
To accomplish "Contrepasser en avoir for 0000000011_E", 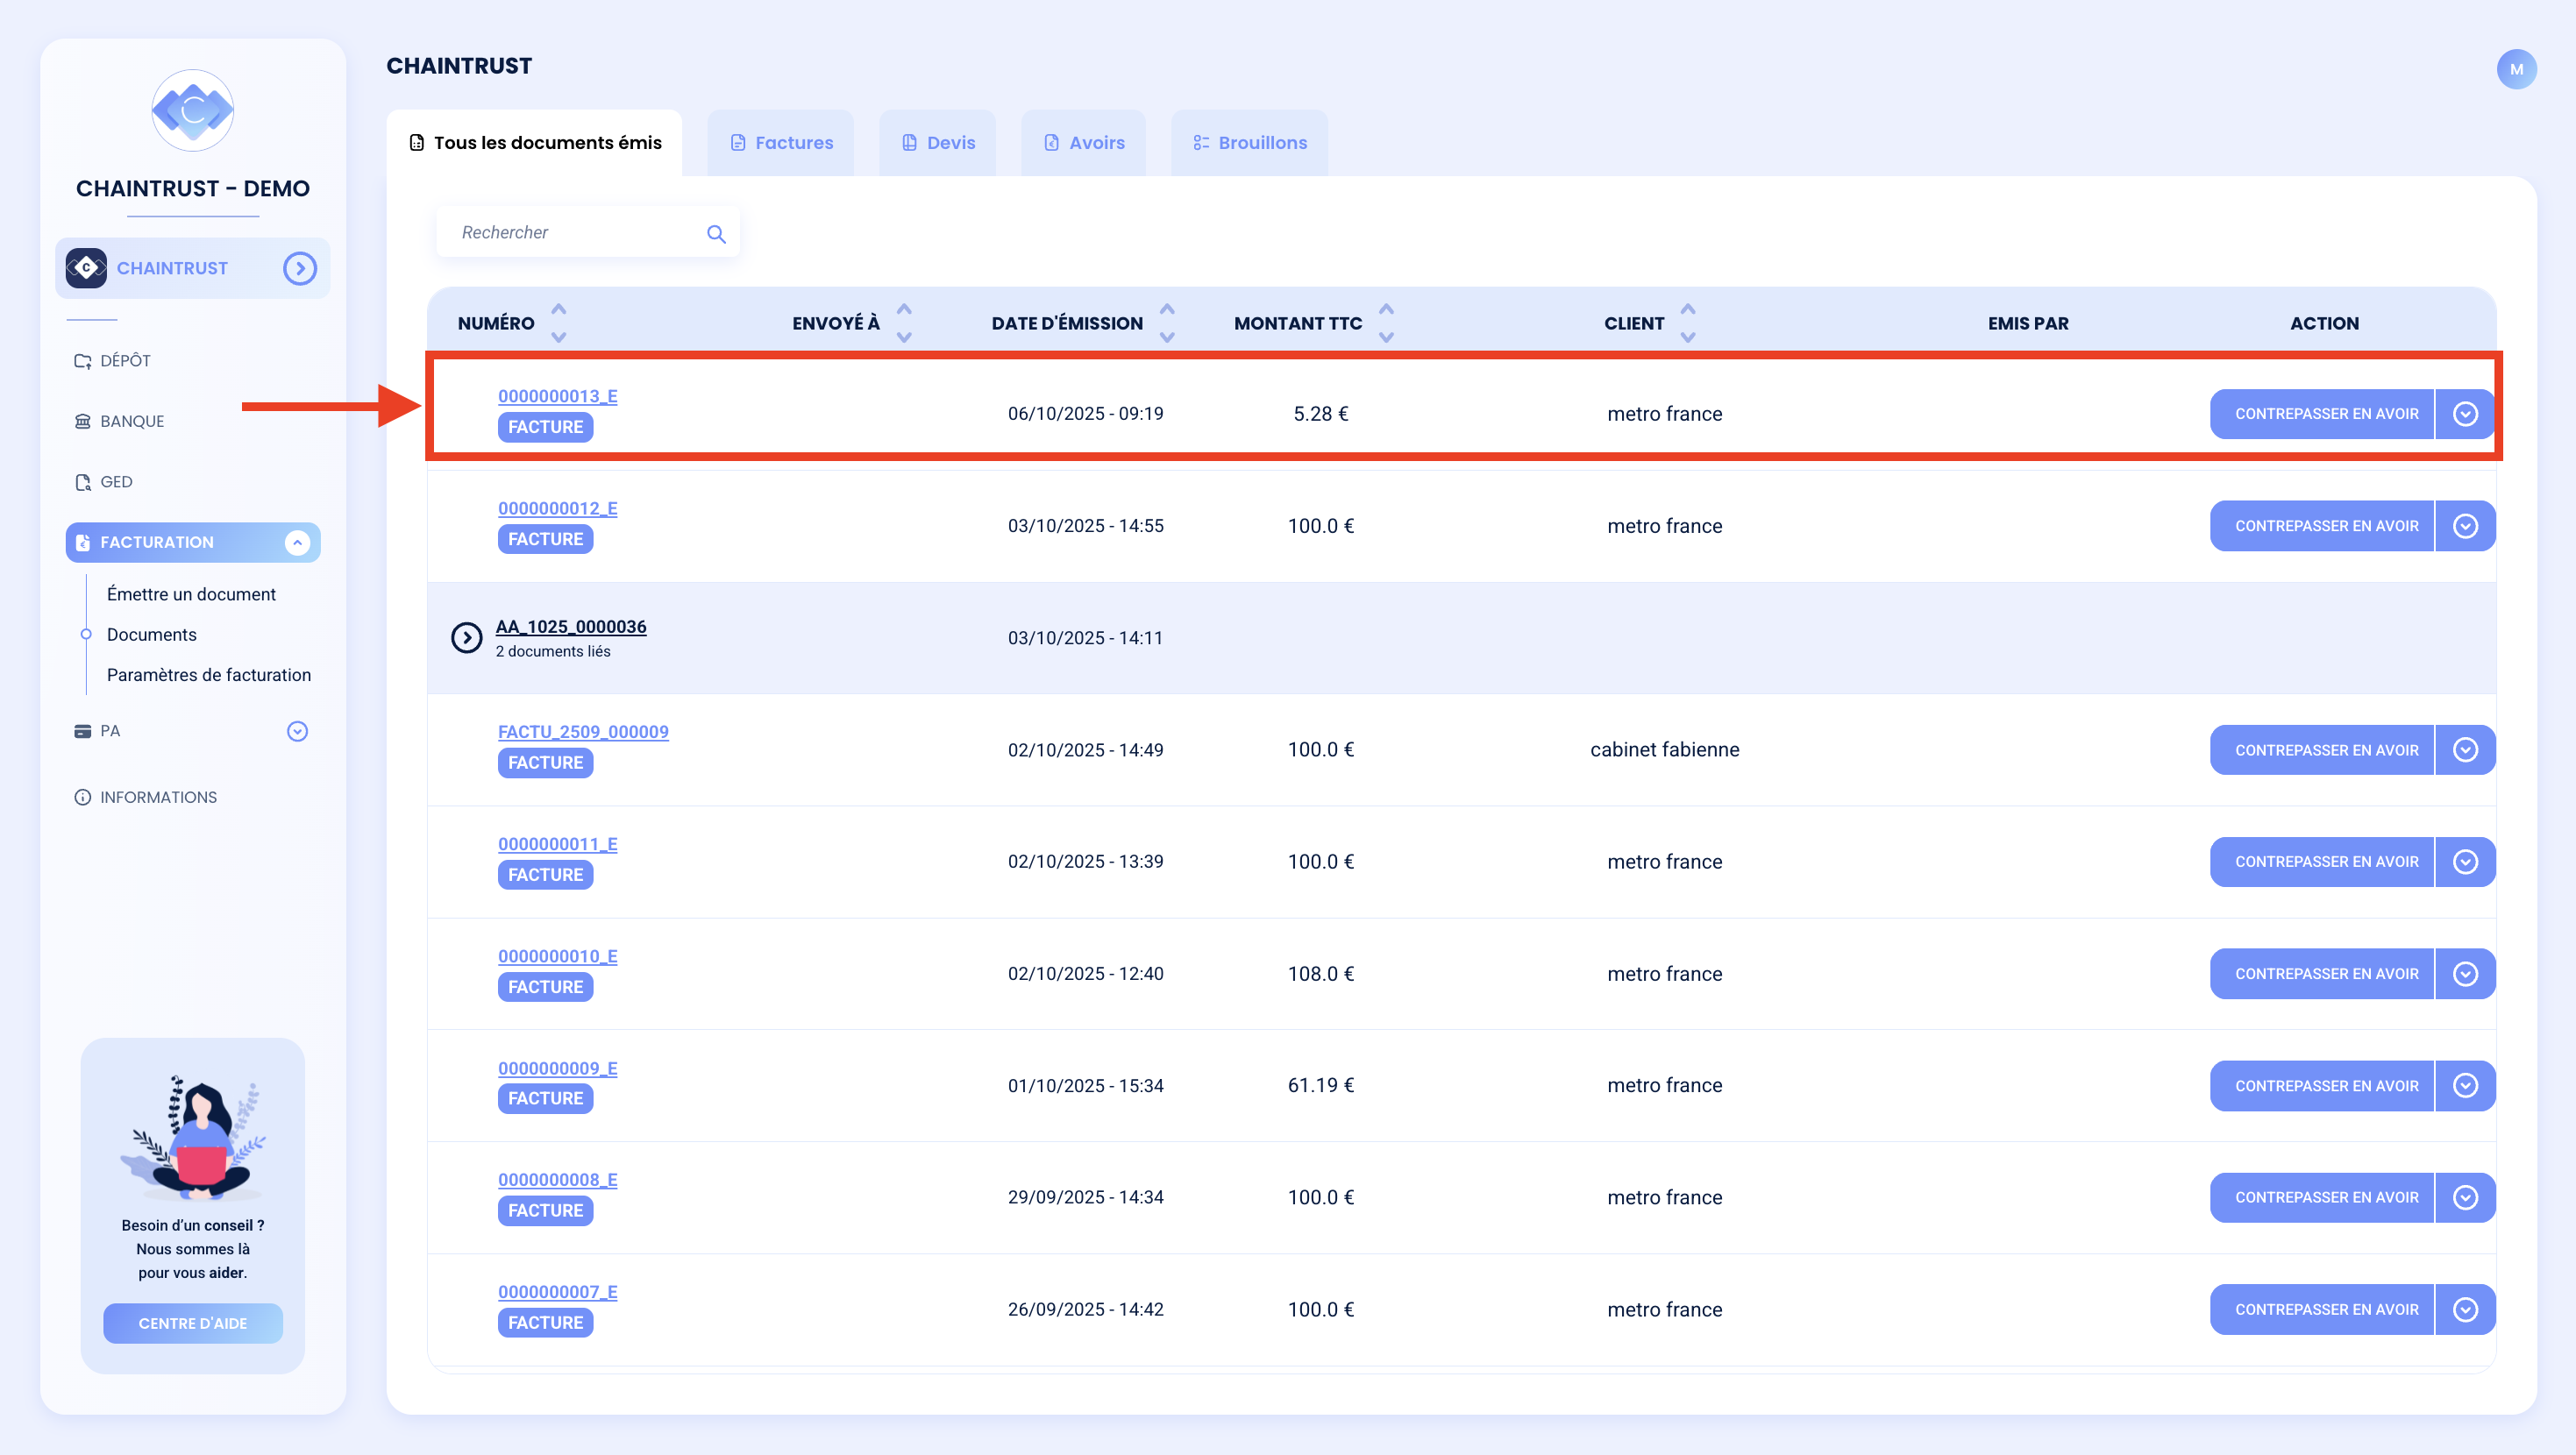I will tap(2322, 862).
